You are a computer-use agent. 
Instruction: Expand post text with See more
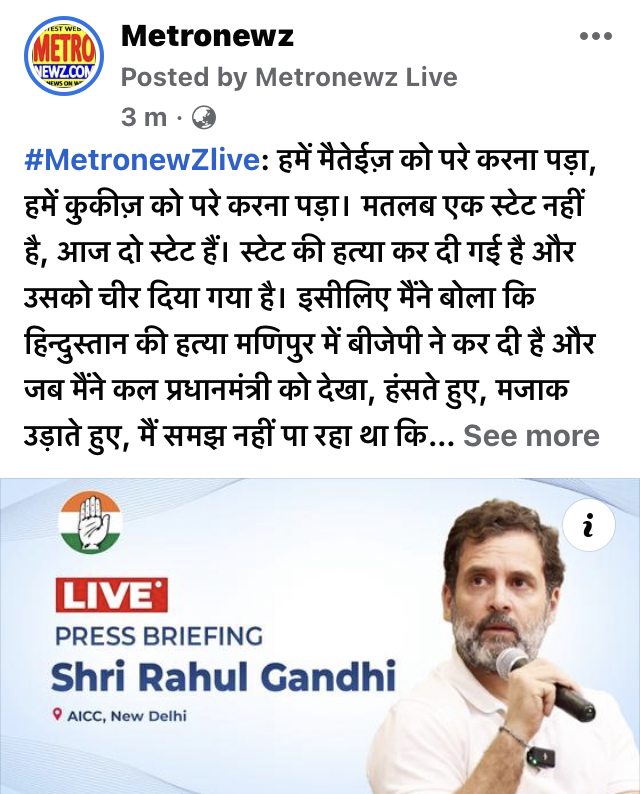point(531,435)
